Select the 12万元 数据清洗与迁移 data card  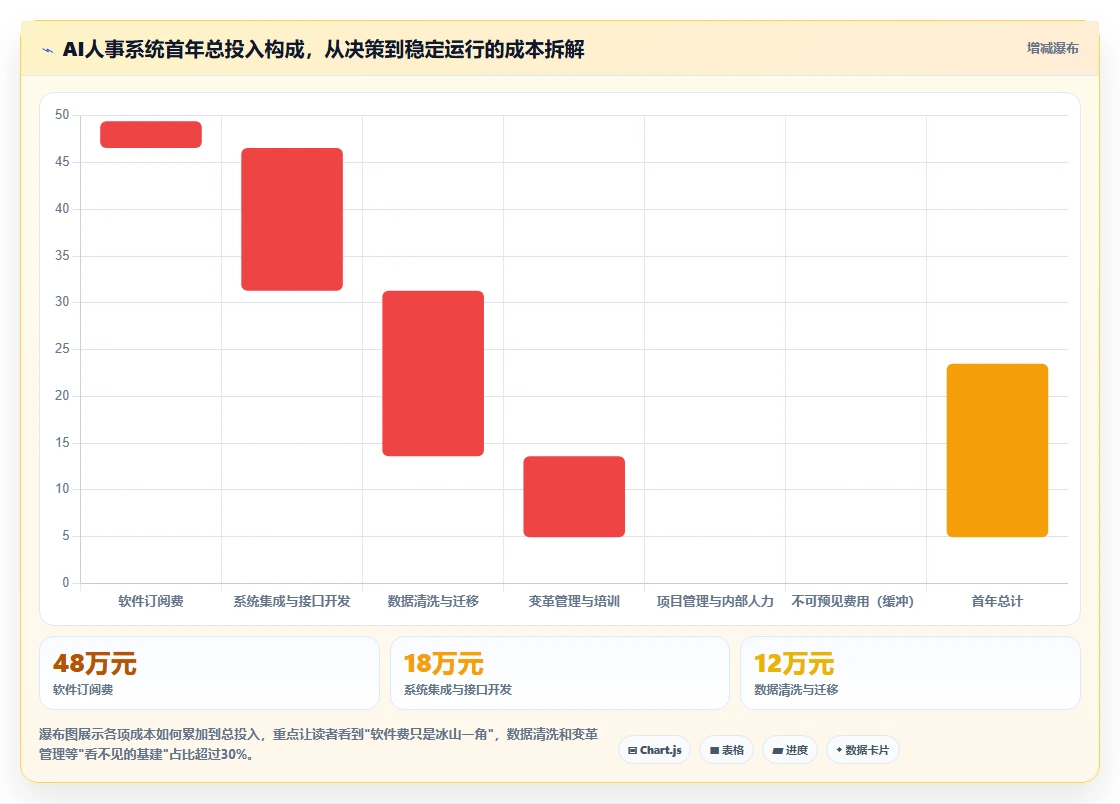point(910,673)
